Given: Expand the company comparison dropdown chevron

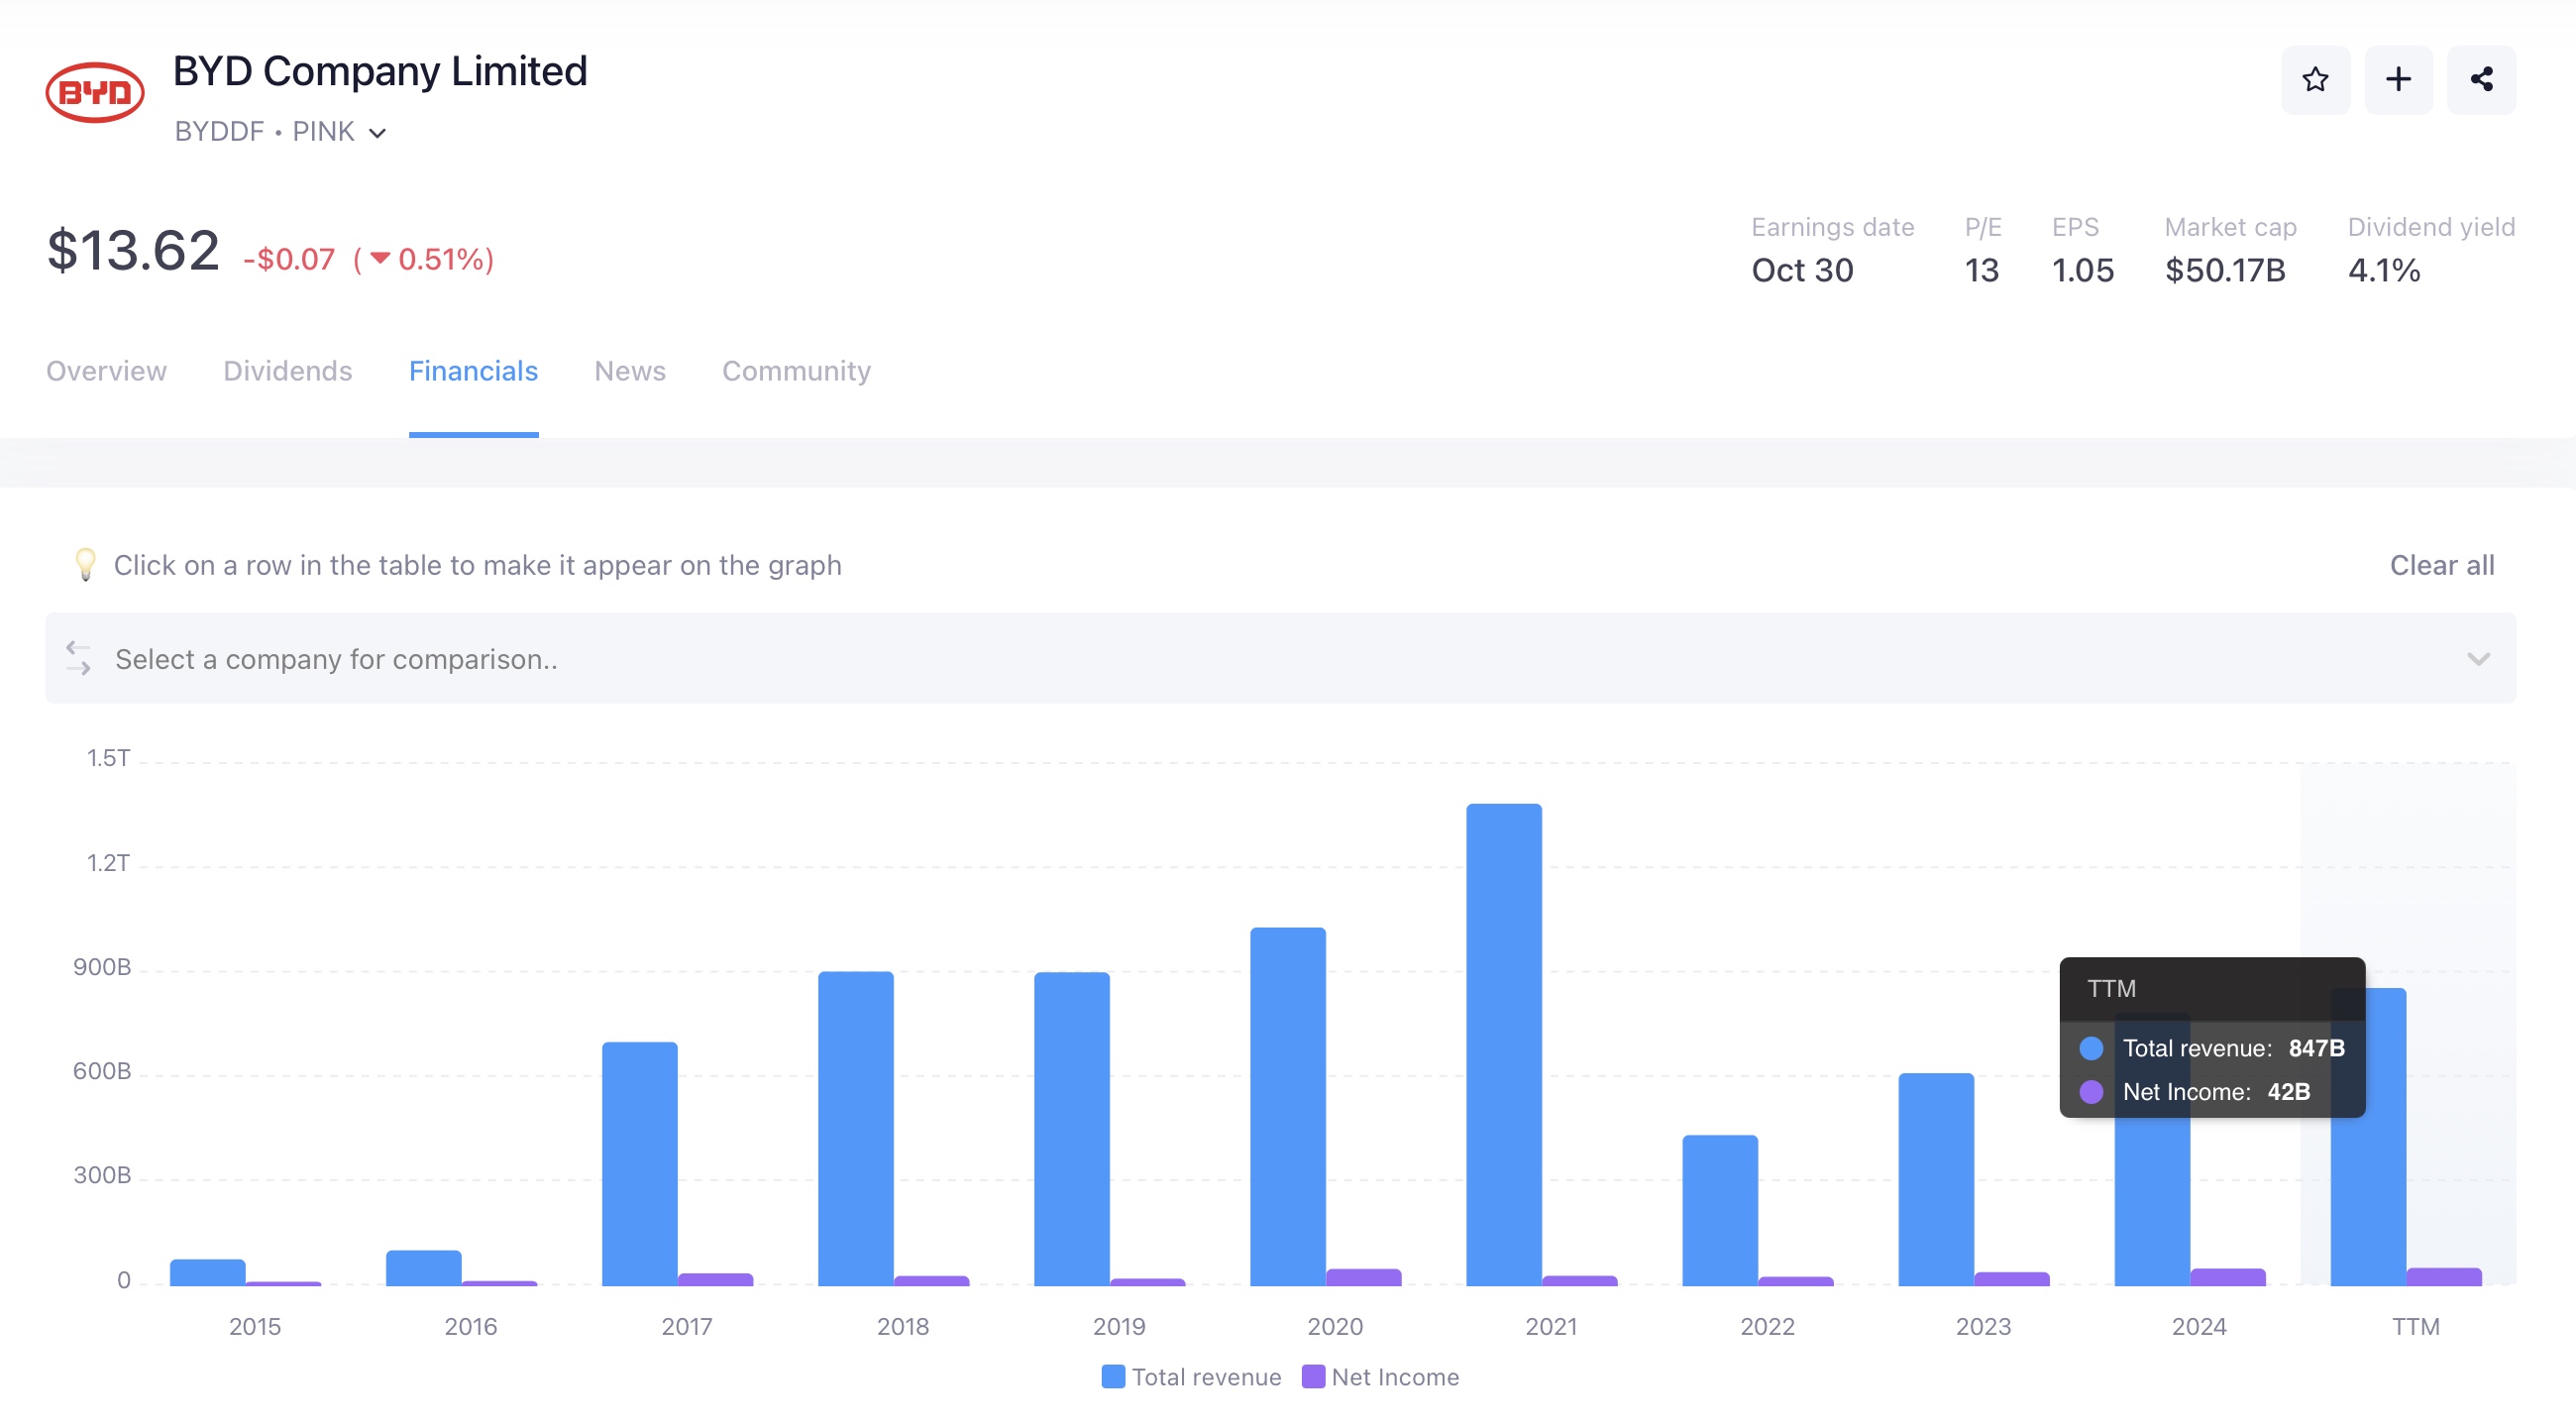Looking at the screenshot, I should 2478,658.
